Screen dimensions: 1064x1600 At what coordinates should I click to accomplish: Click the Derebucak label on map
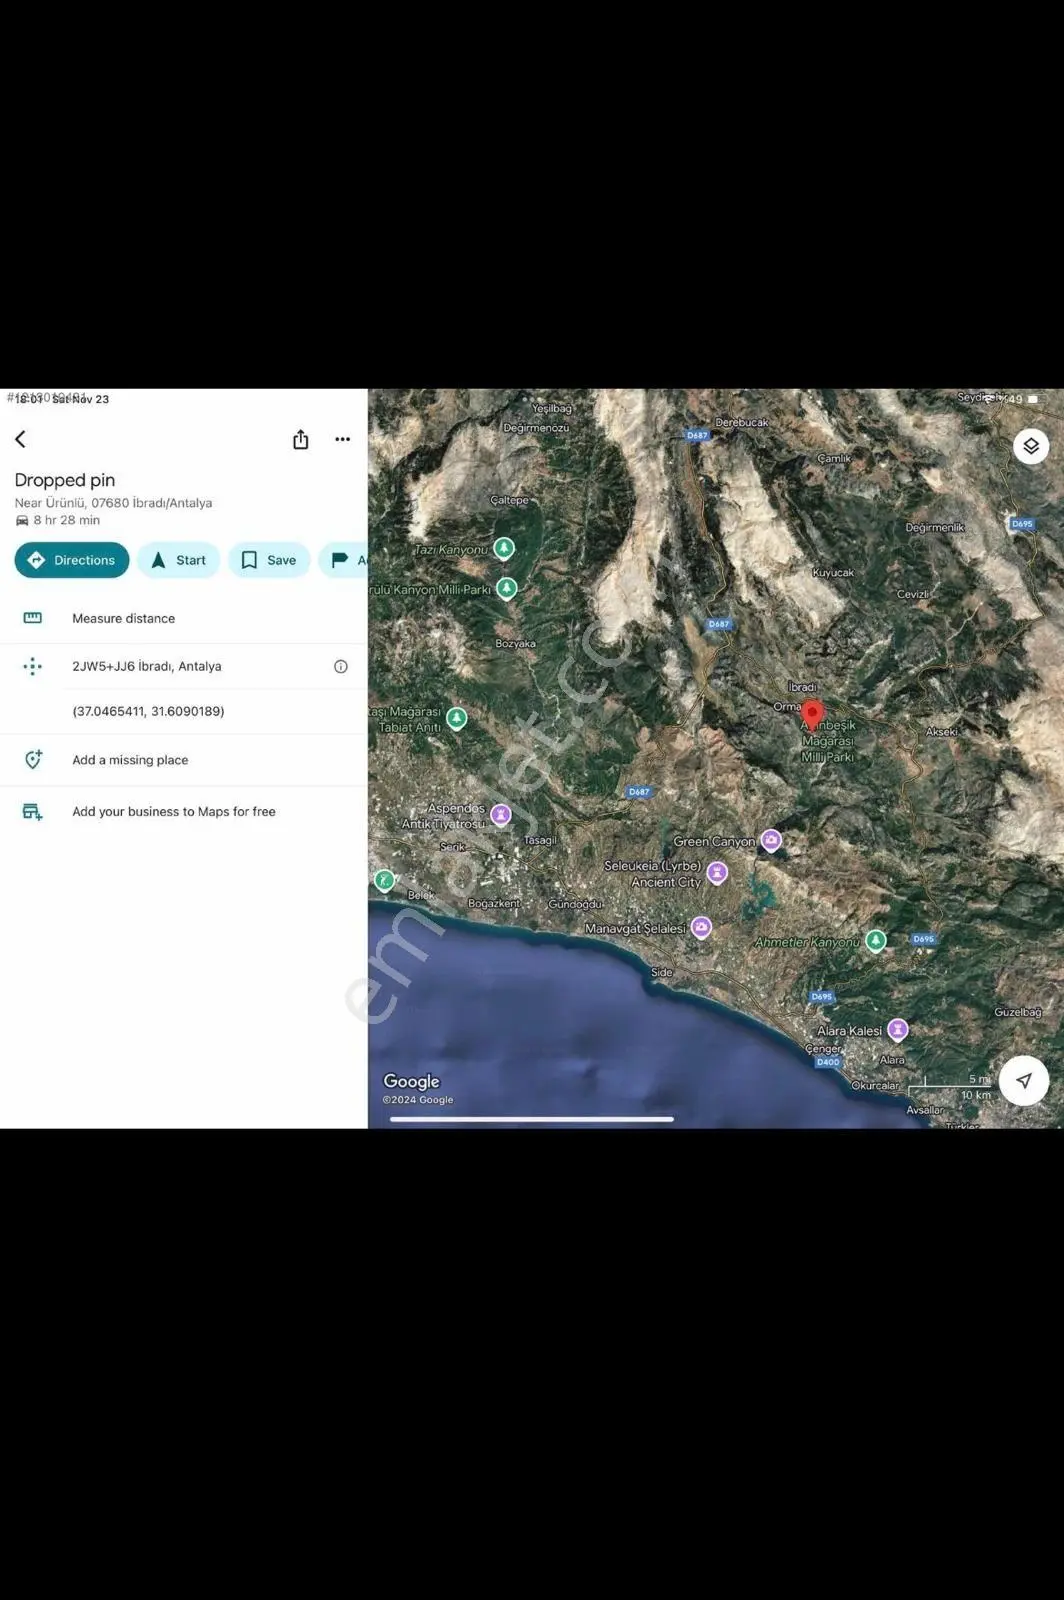coord(742,422)
